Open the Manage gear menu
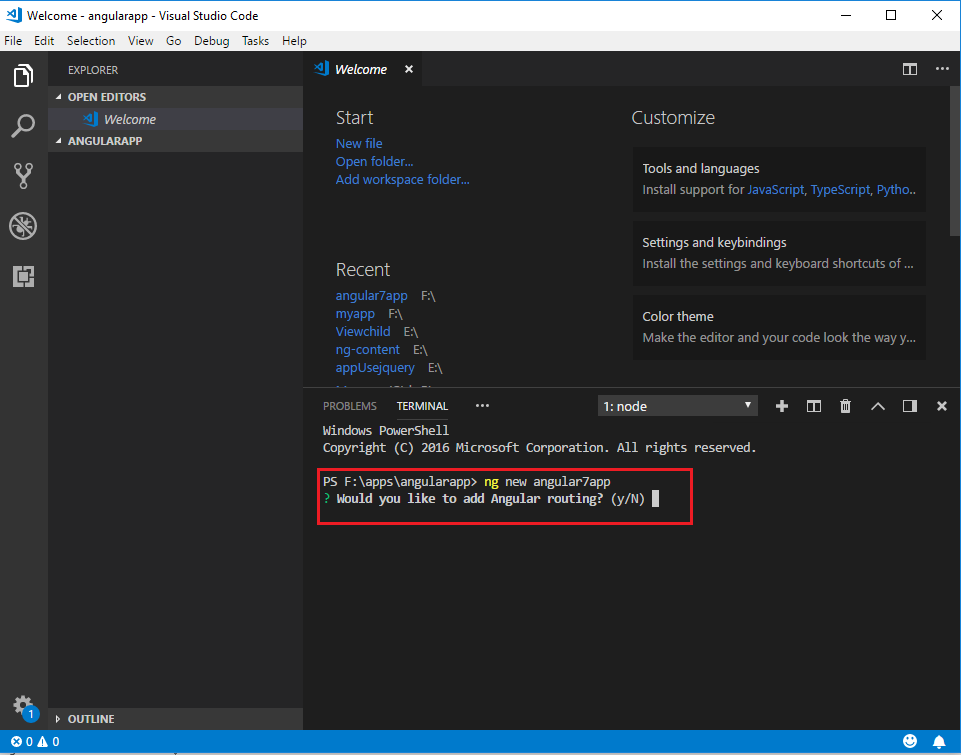 (x=23, y=706)
